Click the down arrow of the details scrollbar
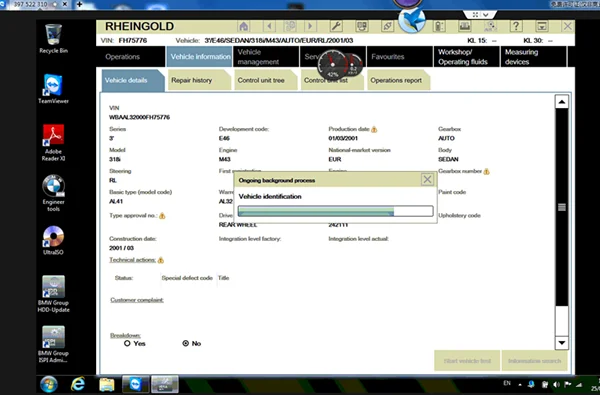Screen dimensions: 600x395 (x=561, y=343)
